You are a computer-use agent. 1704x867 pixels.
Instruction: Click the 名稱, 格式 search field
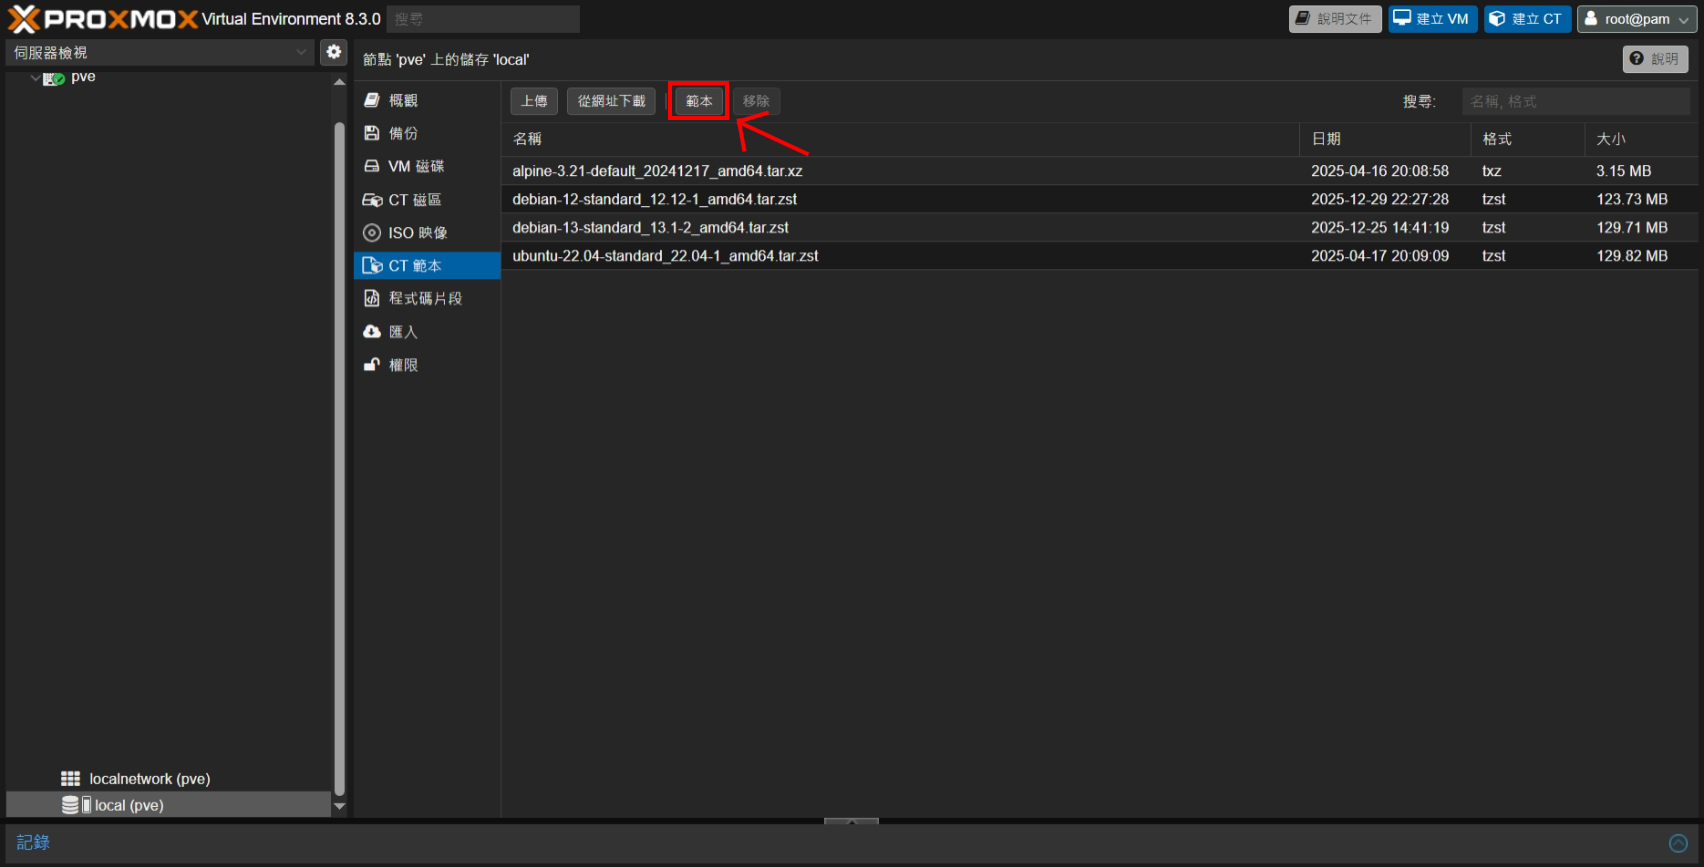pyautogui.click(x=1574, y=101)
